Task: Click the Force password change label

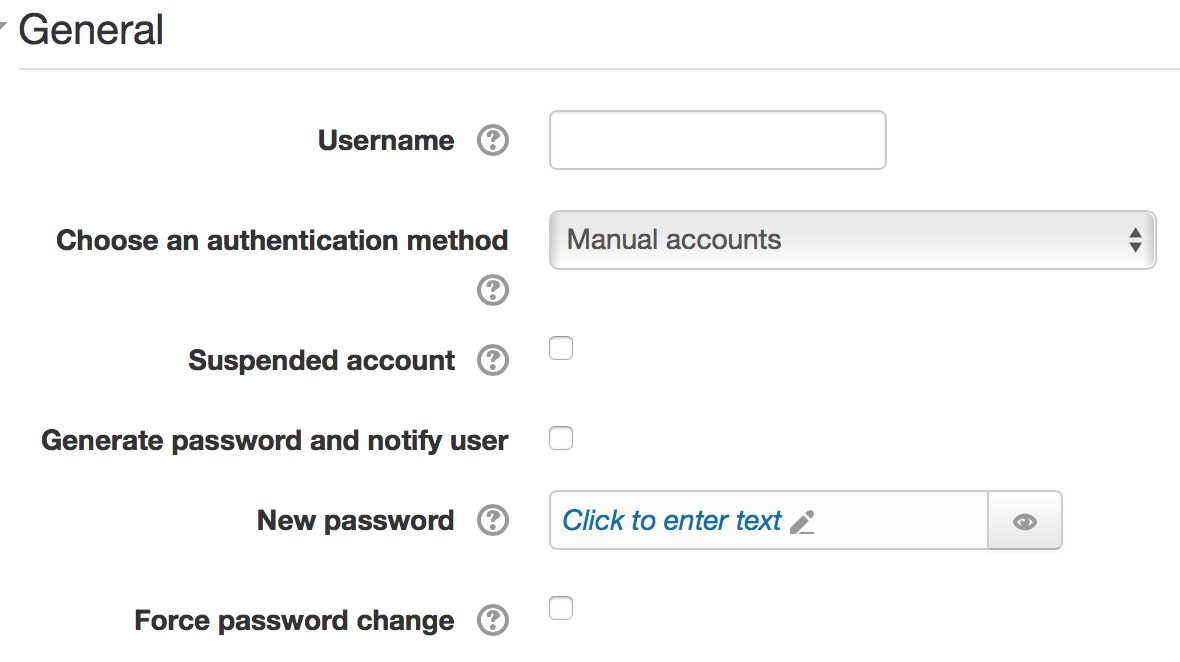Action: point(294,621)
